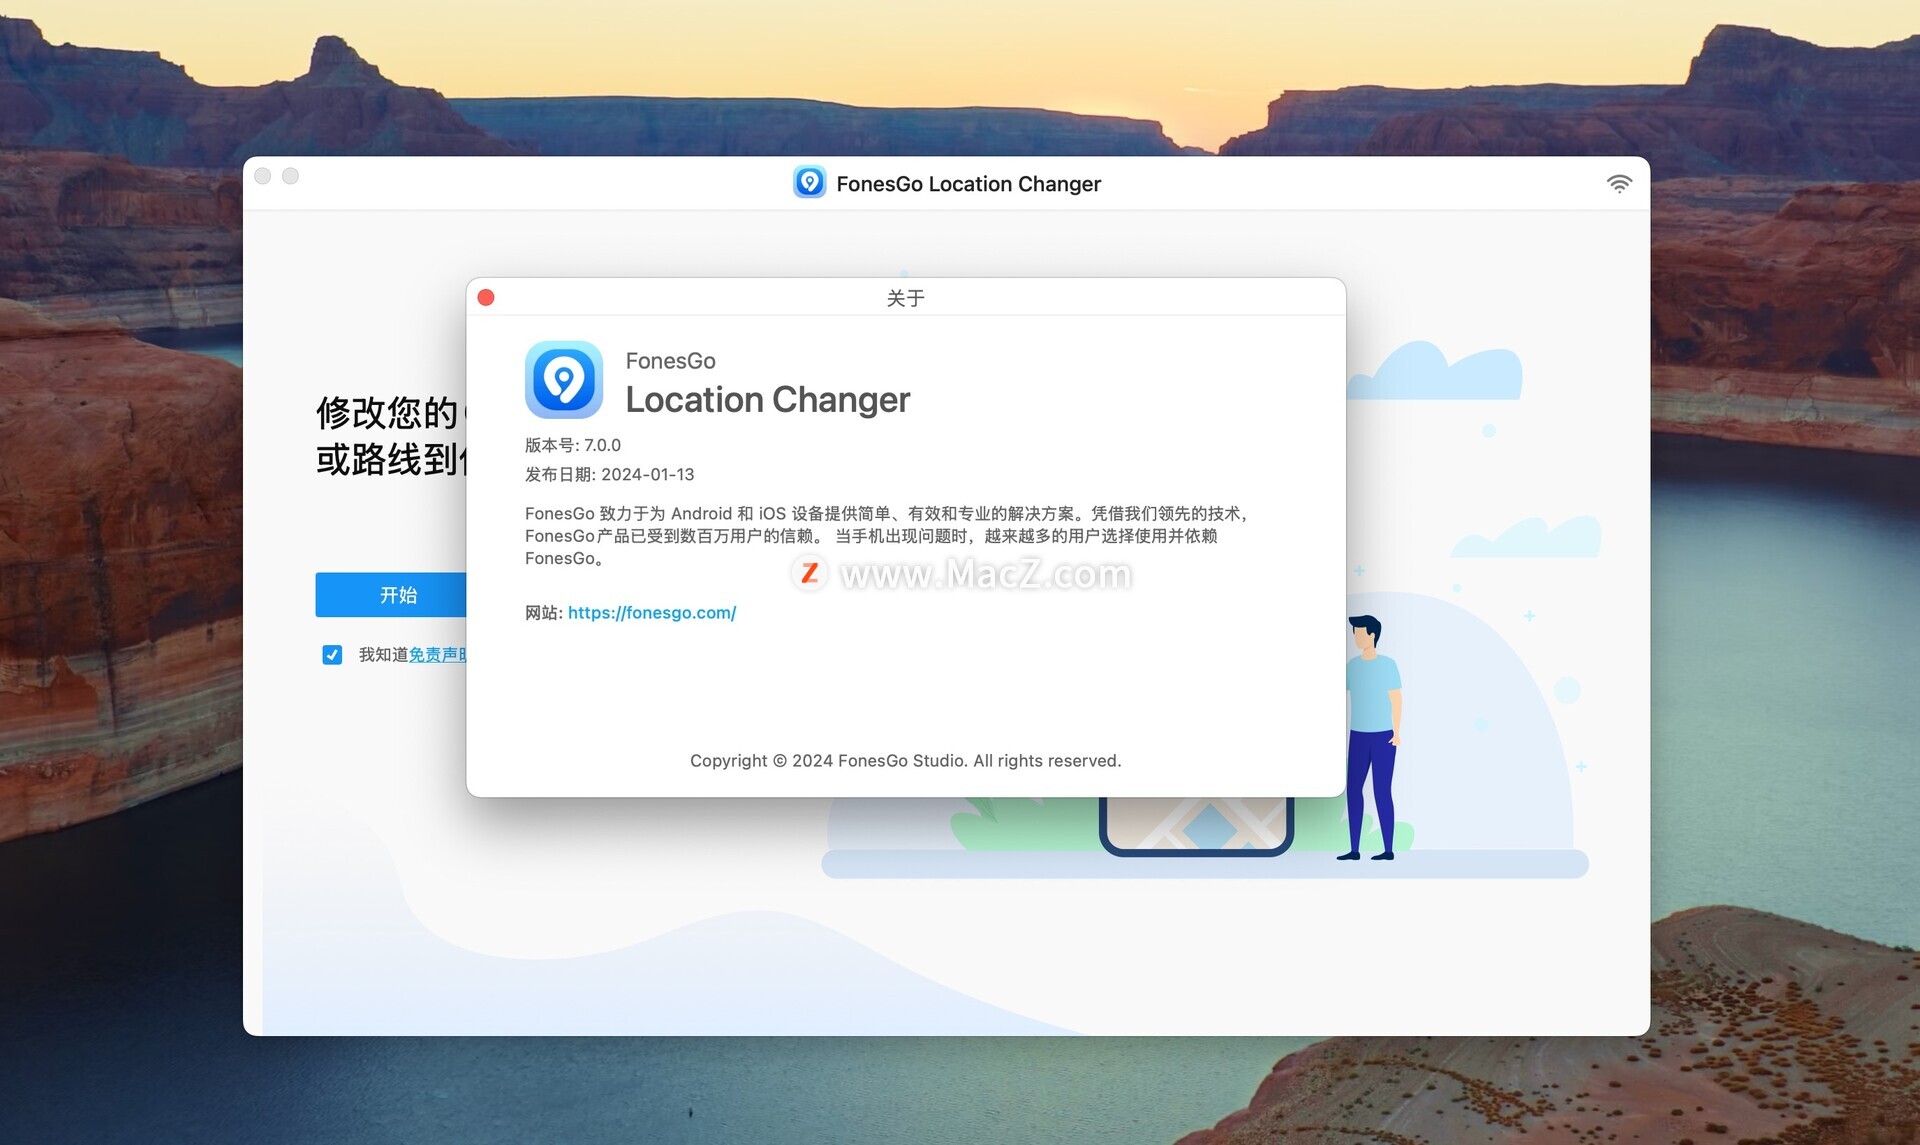Screen dimensions: 1920x1145
Task: Close the 关于 dialog with the red button
Action: coord(486,298)
